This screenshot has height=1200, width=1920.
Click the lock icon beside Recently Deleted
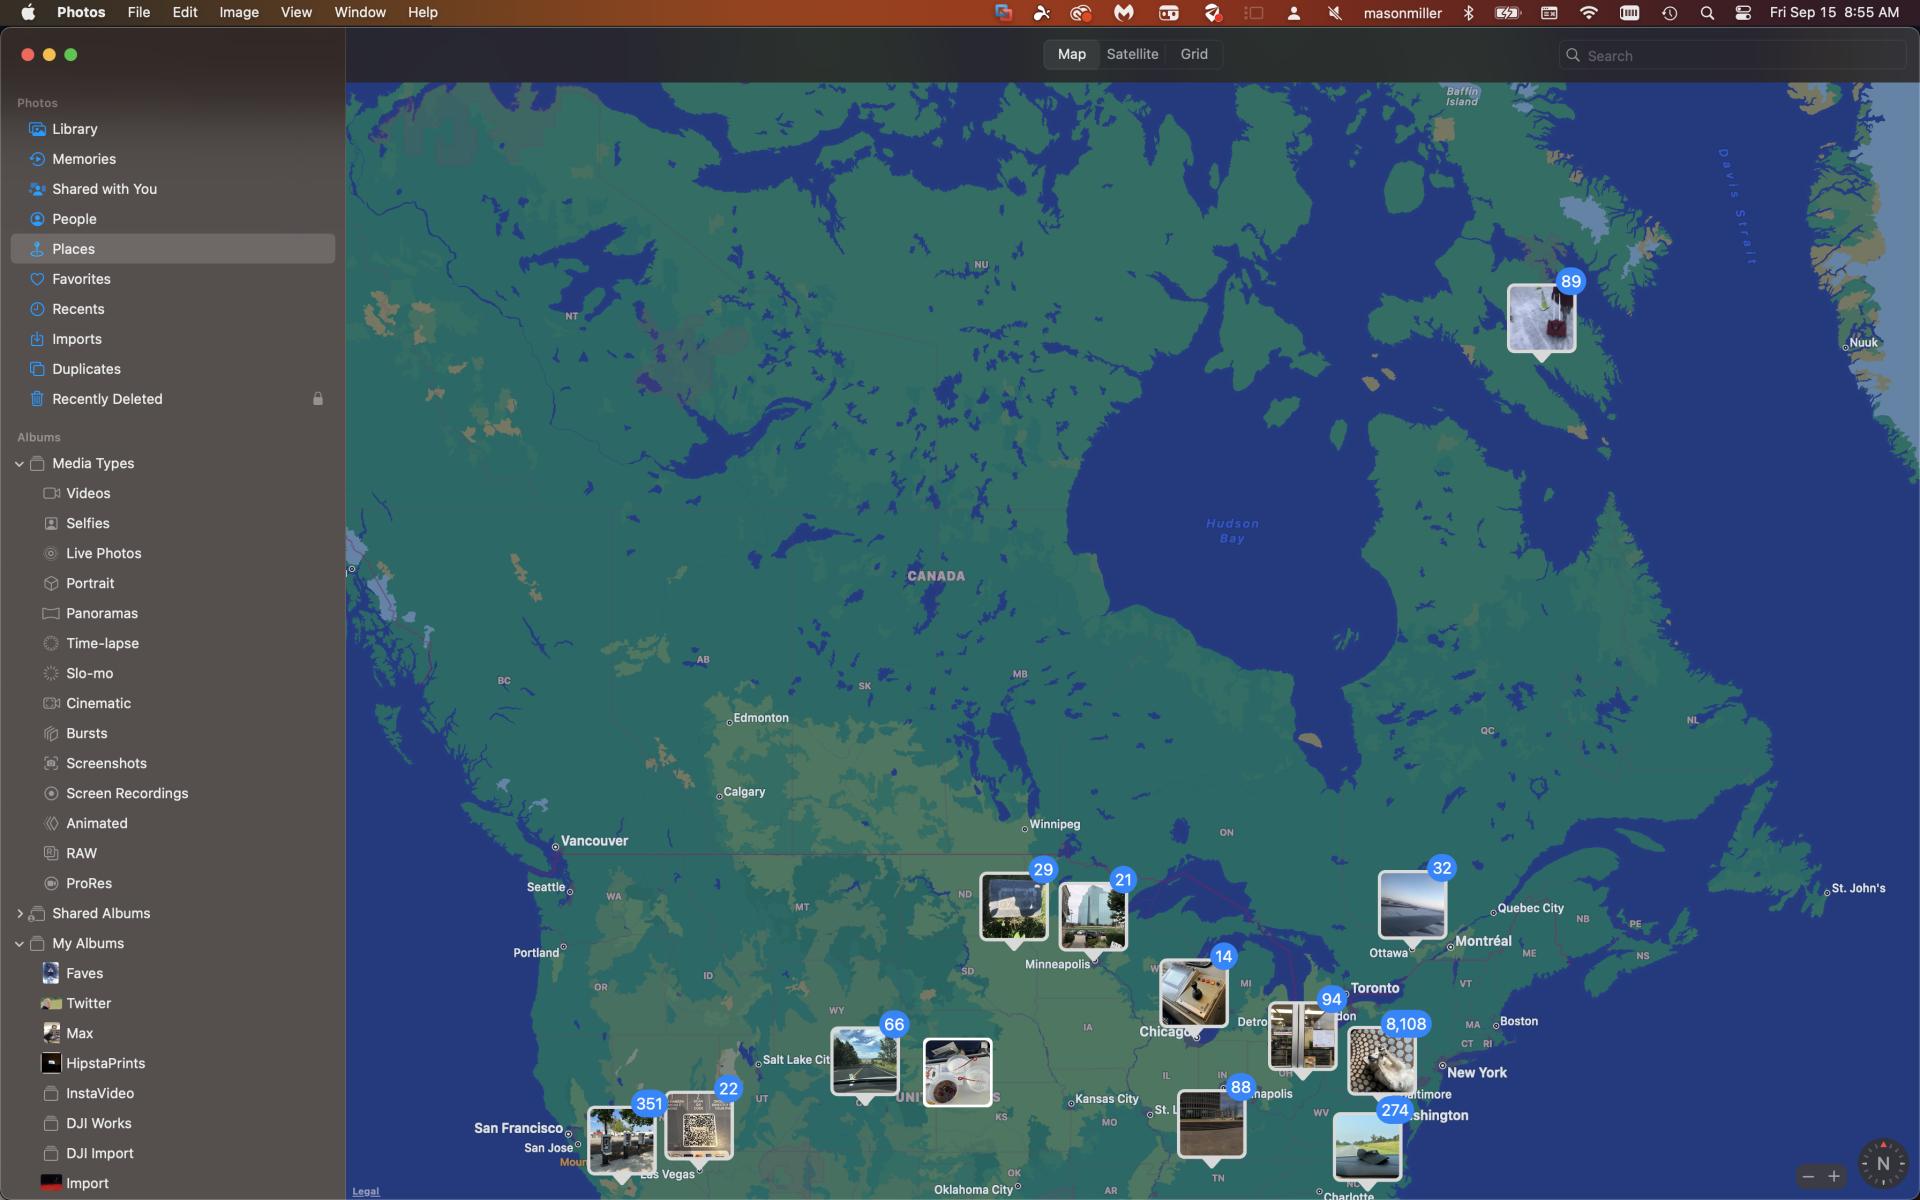click(x=318, y=399)
